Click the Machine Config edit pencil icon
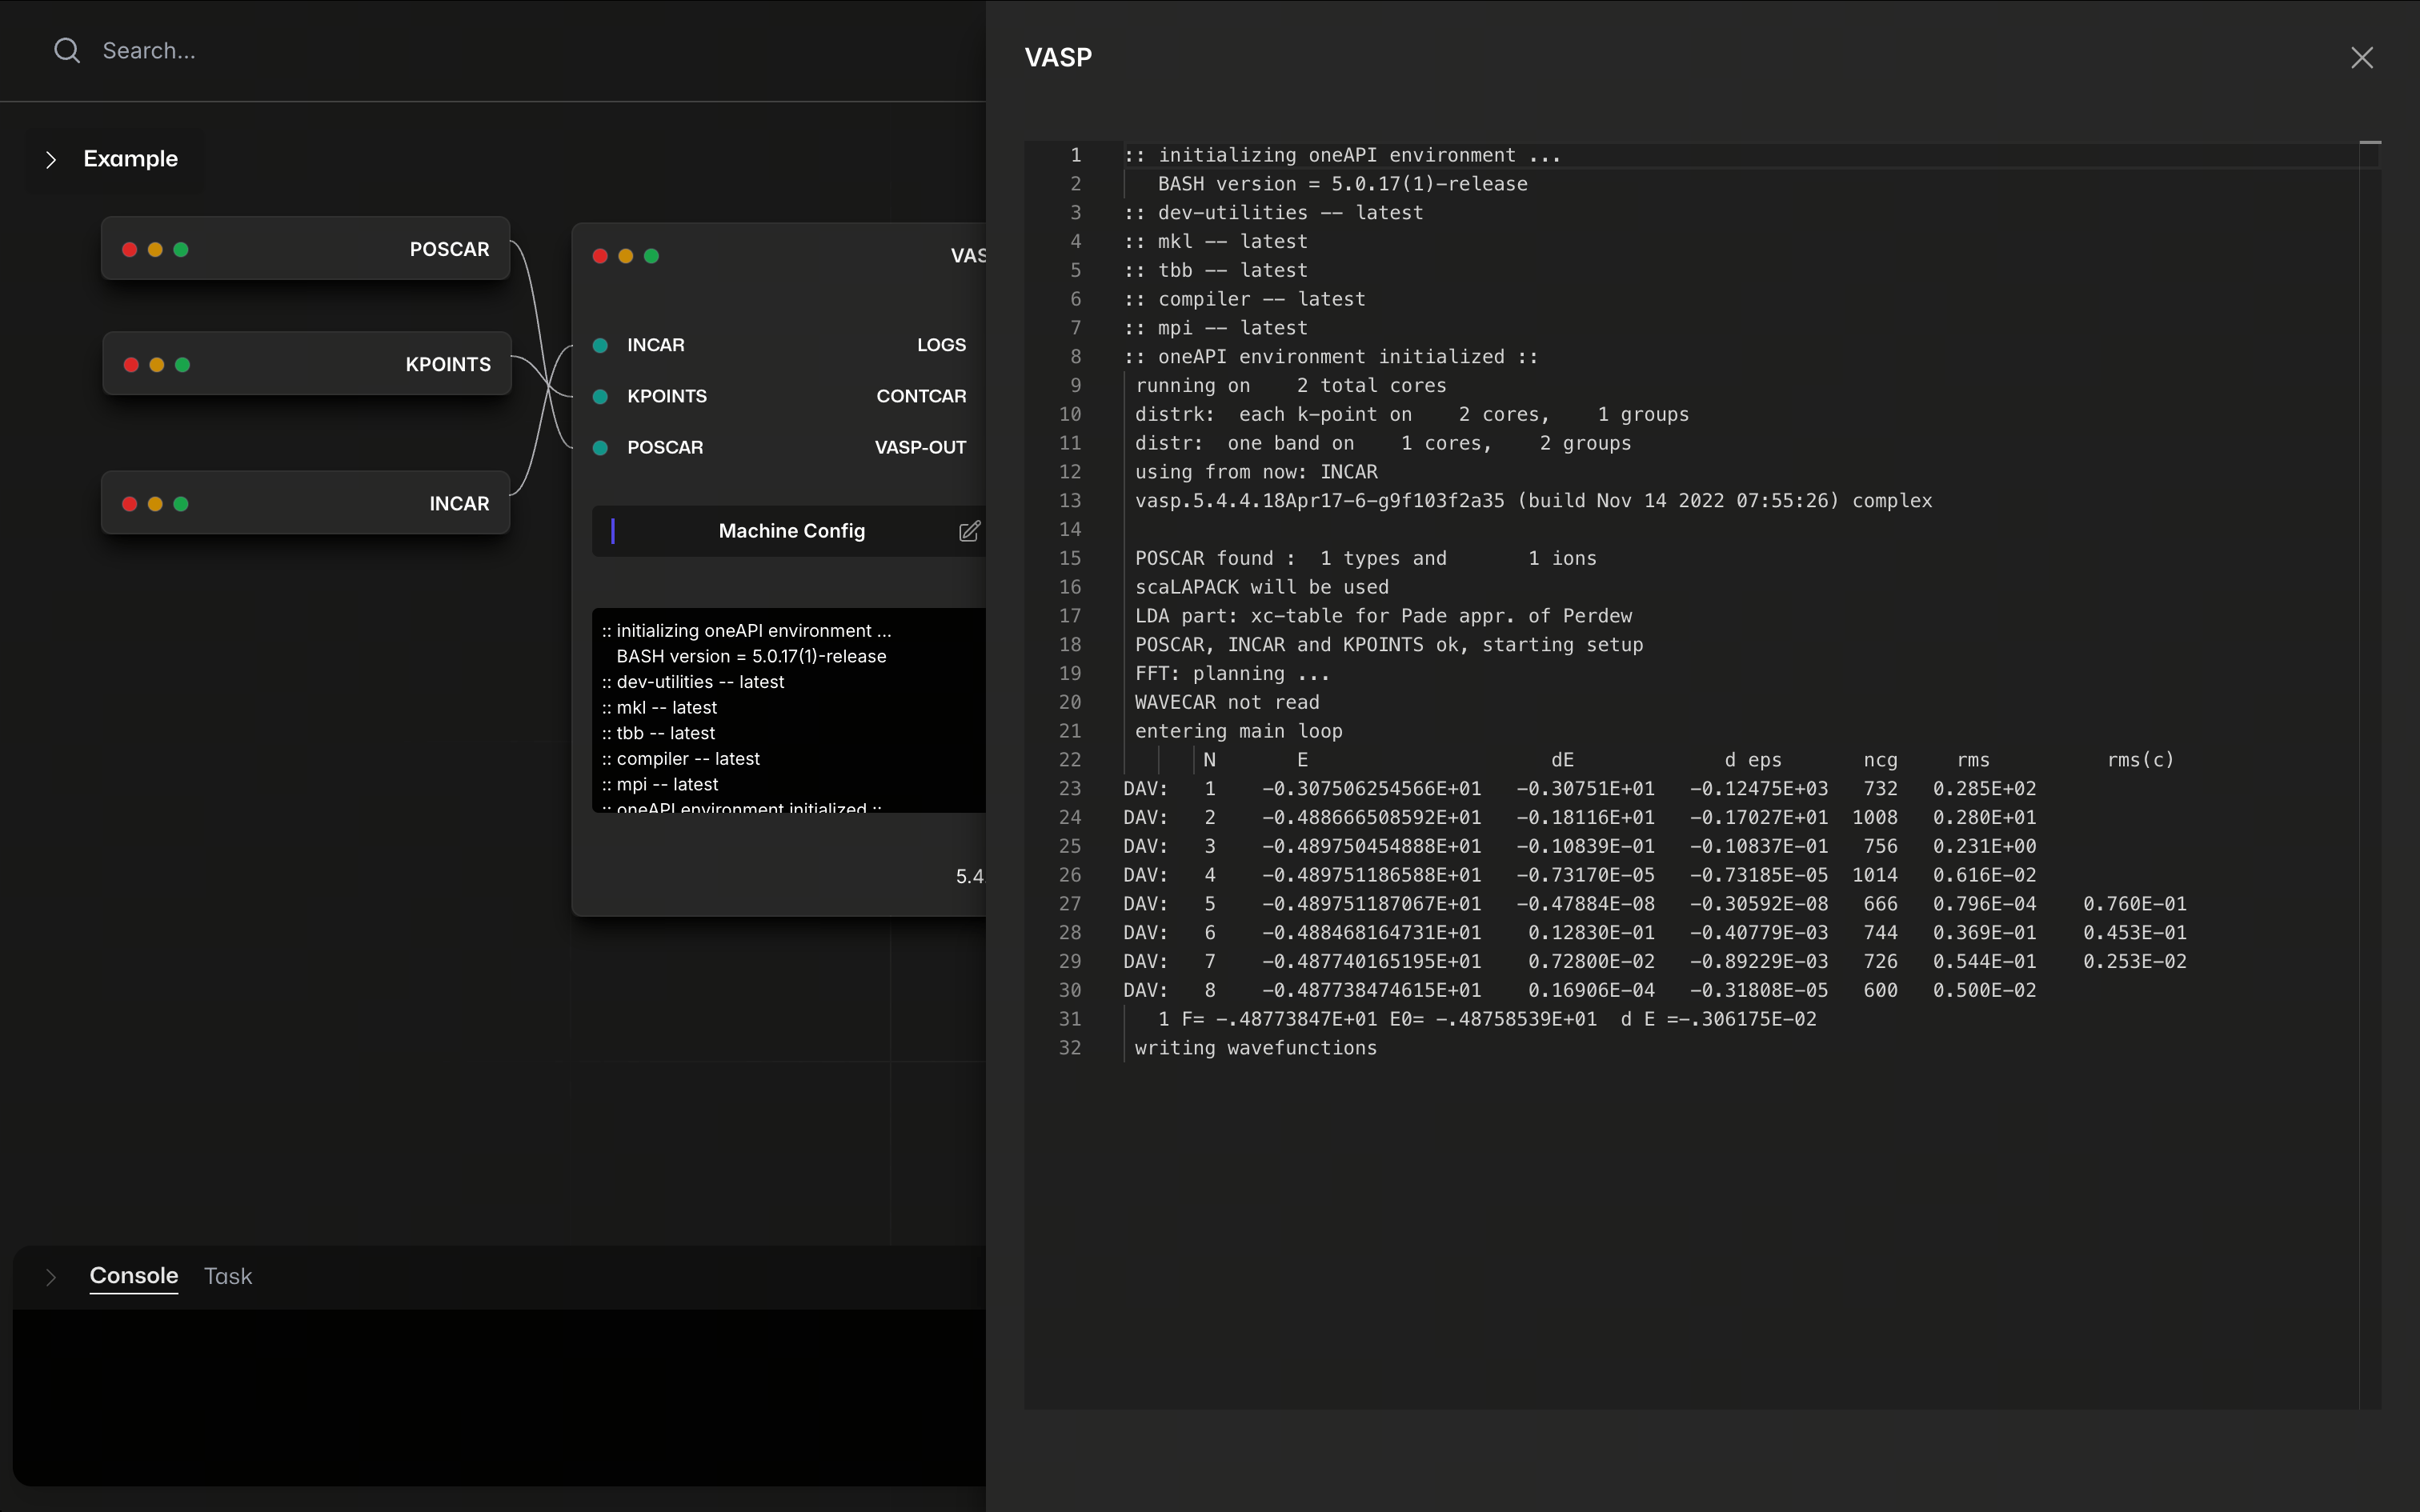The width and height of the screenshot is (2420, 1512). (x=968, y=531)
